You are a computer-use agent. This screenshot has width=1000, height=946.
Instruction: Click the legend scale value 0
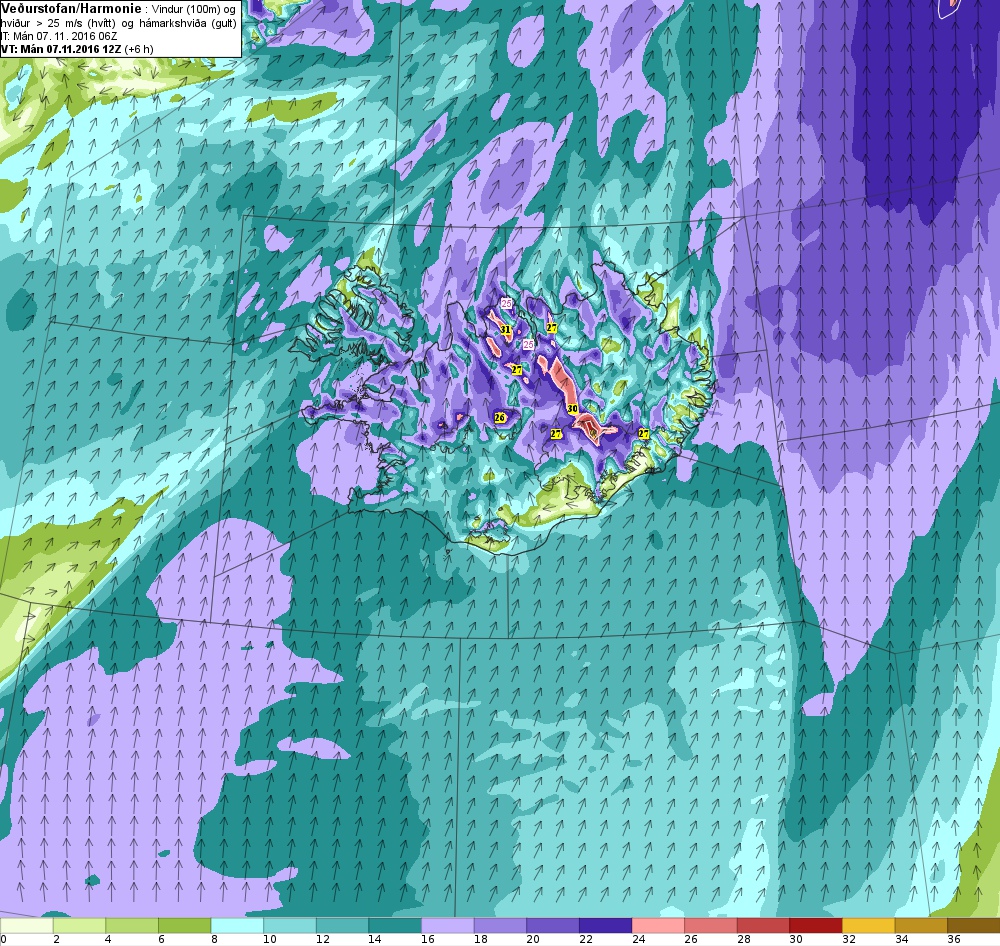(4, 939)
